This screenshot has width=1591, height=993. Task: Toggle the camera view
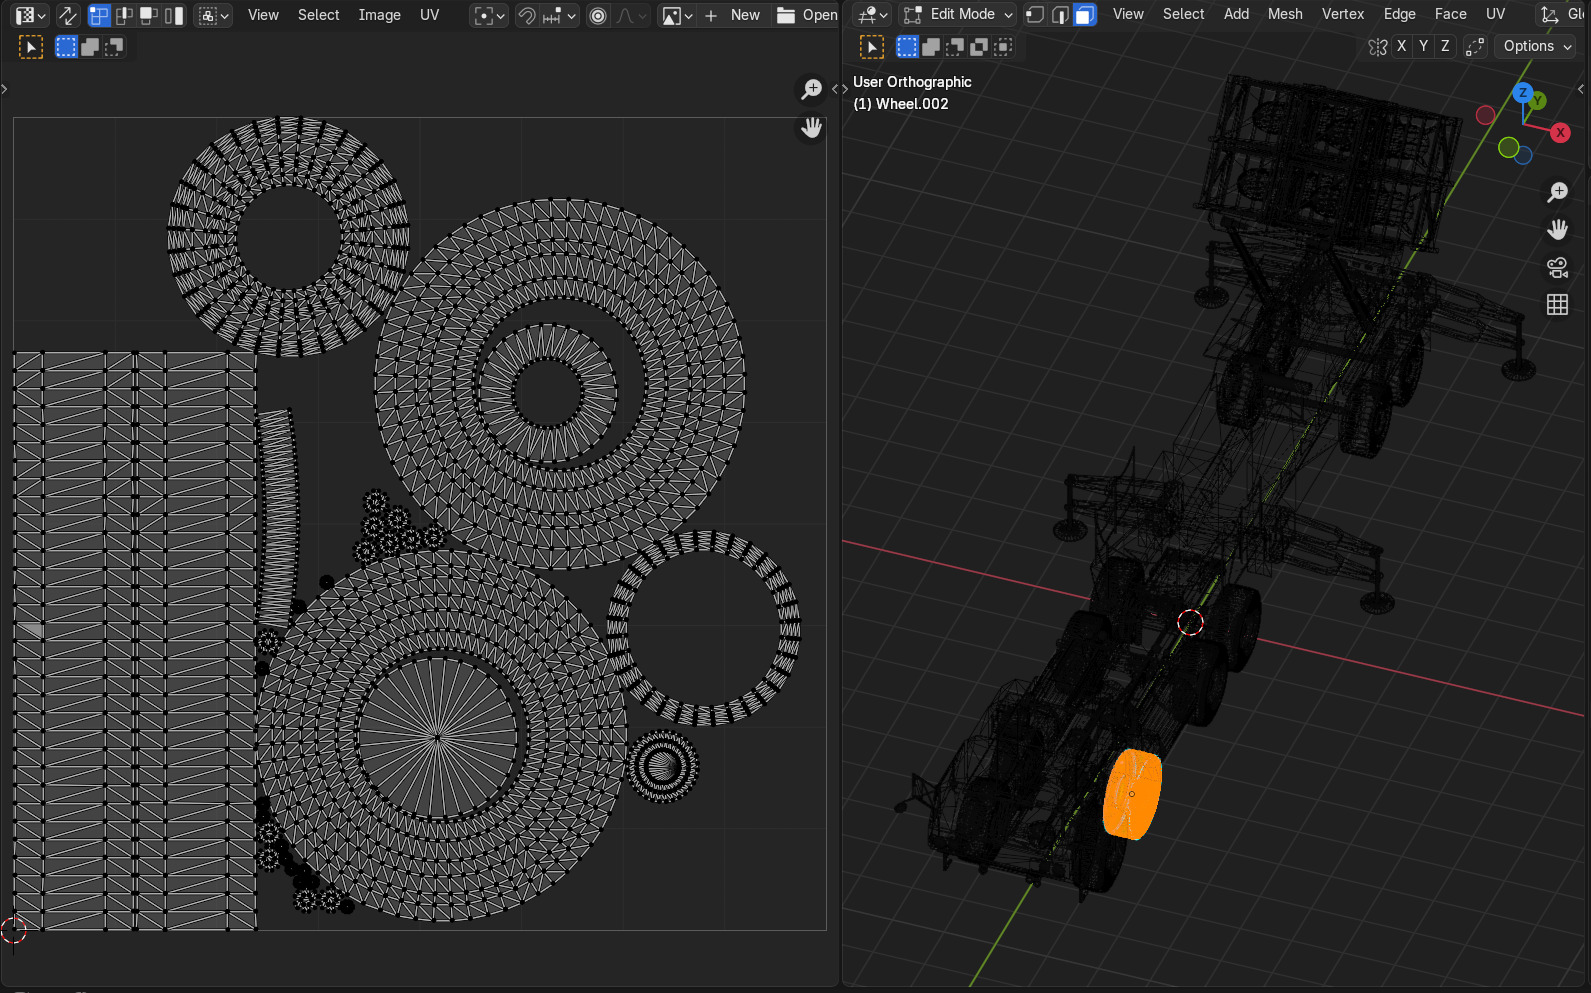(1558, 267)
